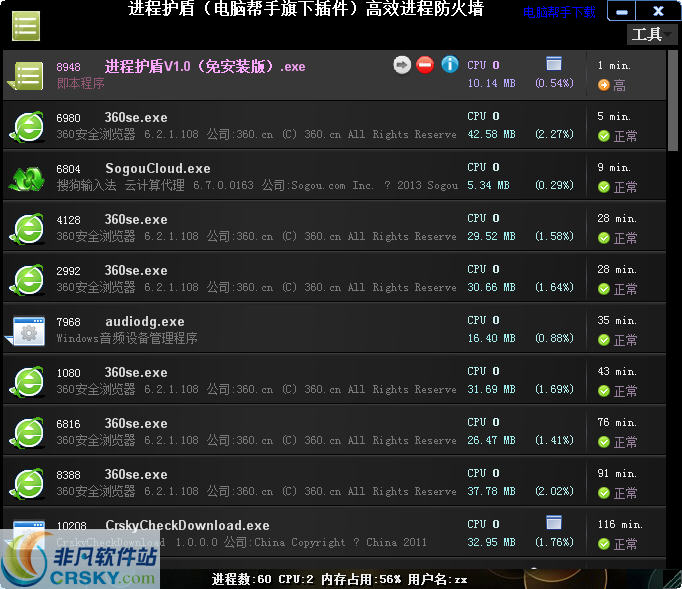Viewport: 682px width, 589px height.
Task: Click the red stop icon to end process 8948
Action: 425,65
